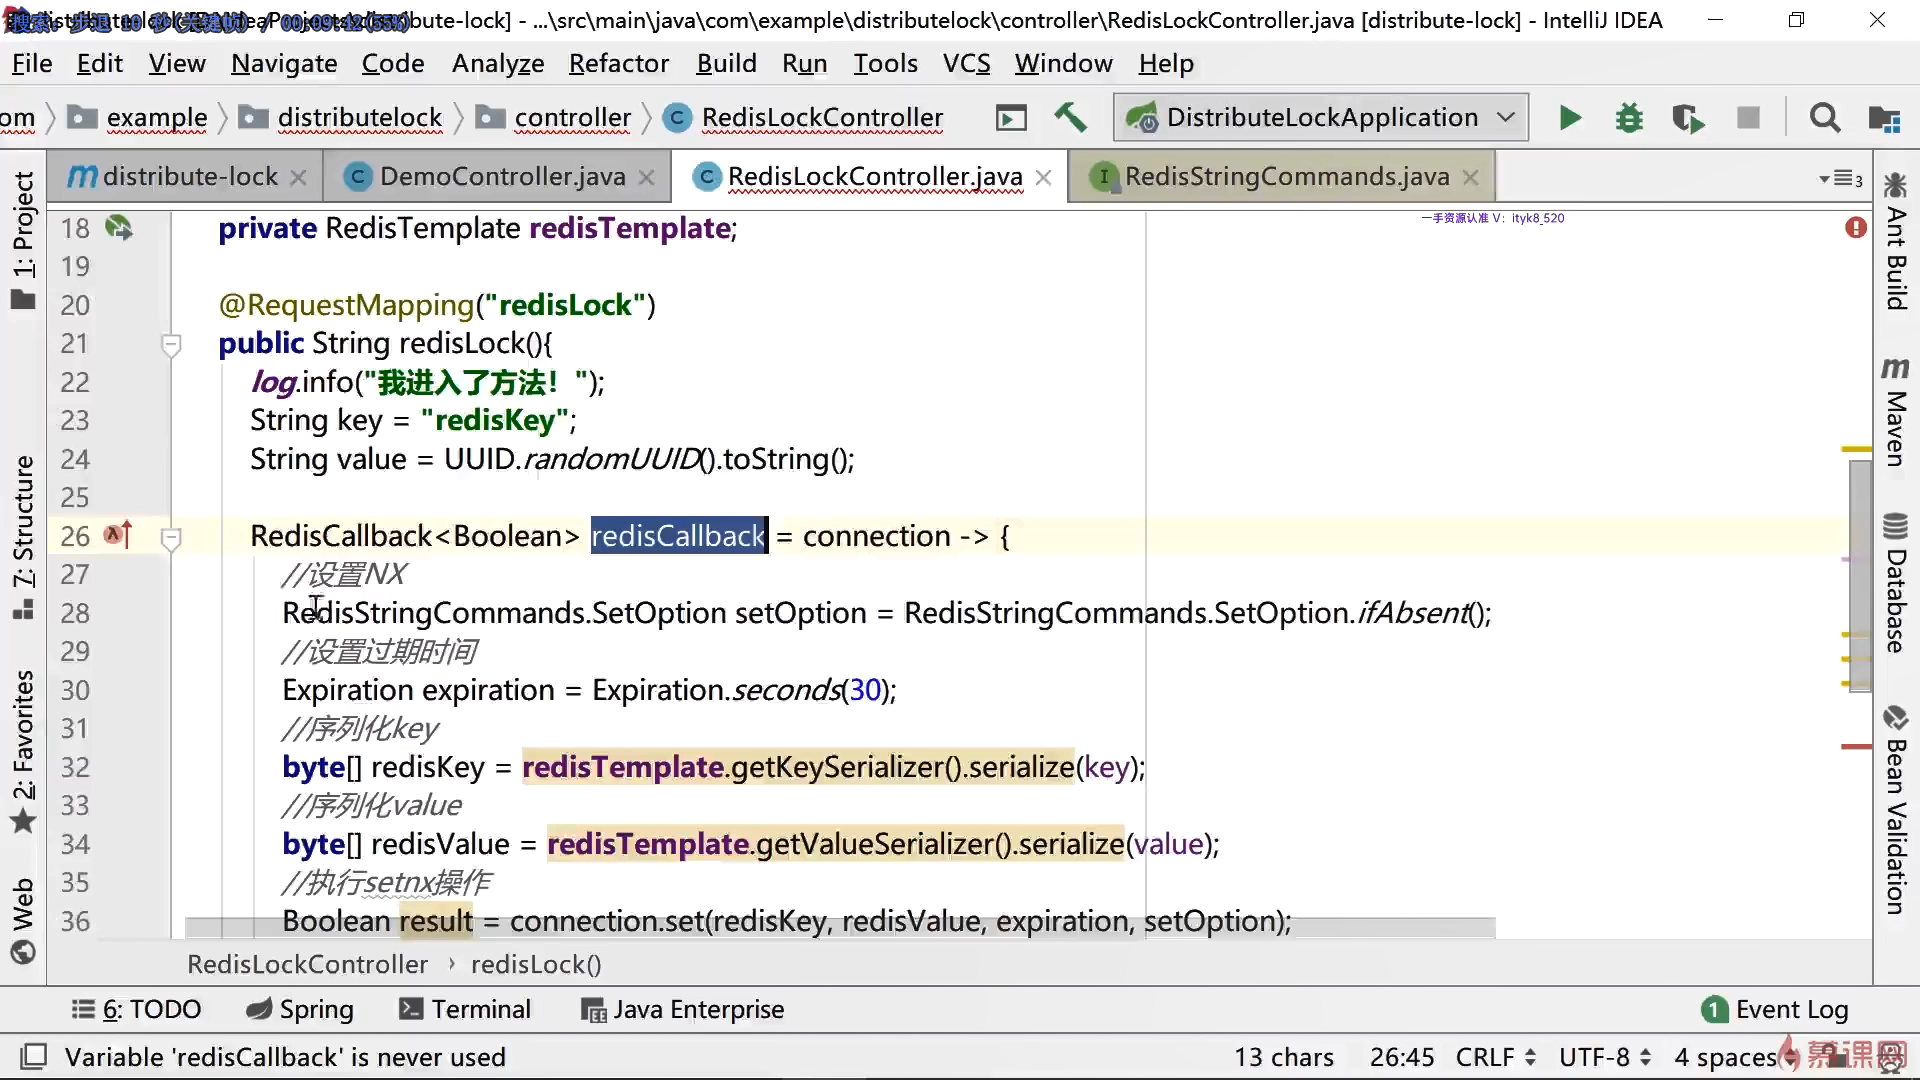Viewport: 1920px width, 1080px height.
Task: Collapse the redisLock method fold at line 21
Action: (x=171, y=345)
